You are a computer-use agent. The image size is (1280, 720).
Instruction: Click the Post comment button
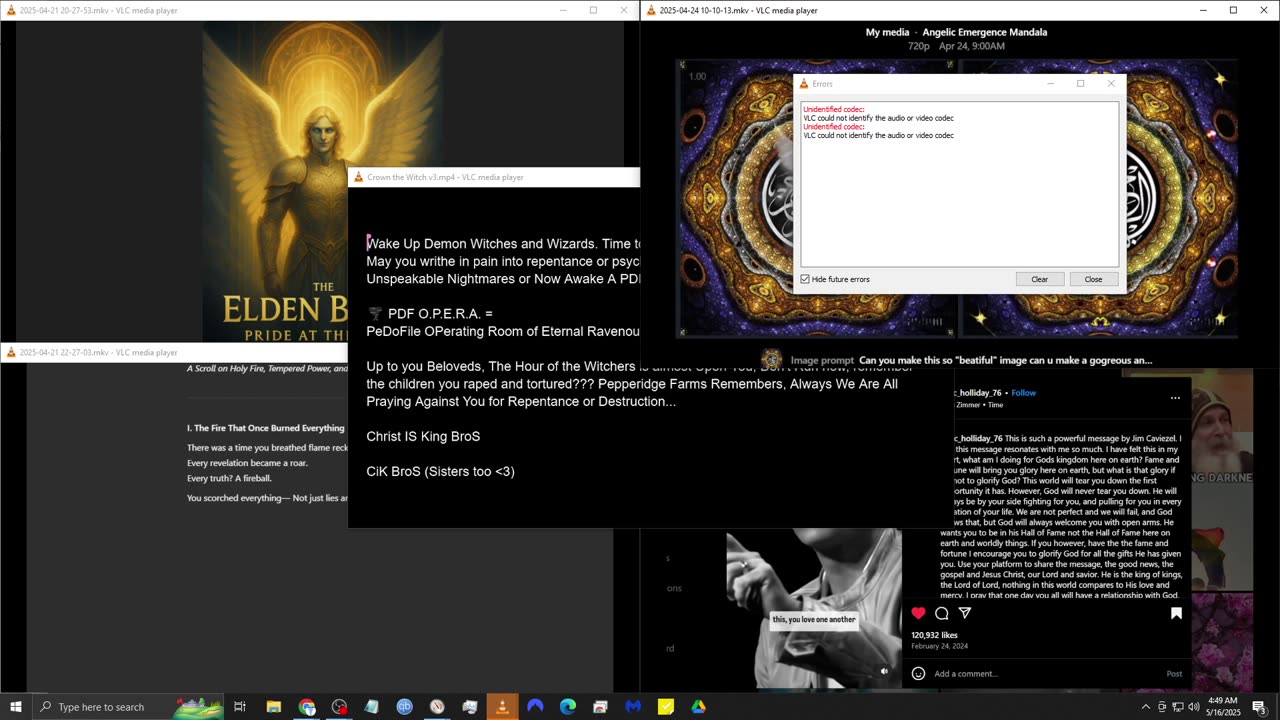point(1174,673)
